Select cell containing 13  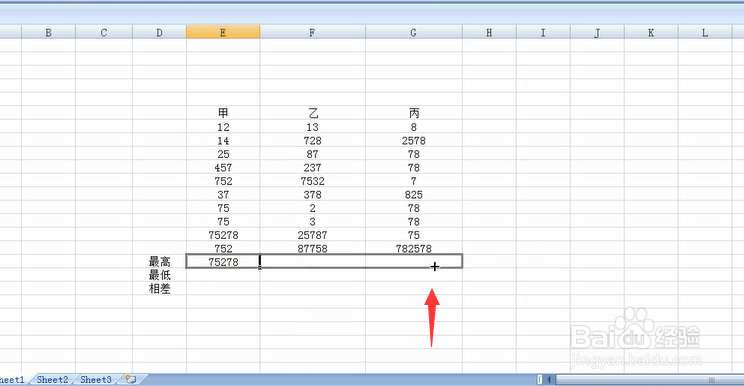(x=313, y=127)
